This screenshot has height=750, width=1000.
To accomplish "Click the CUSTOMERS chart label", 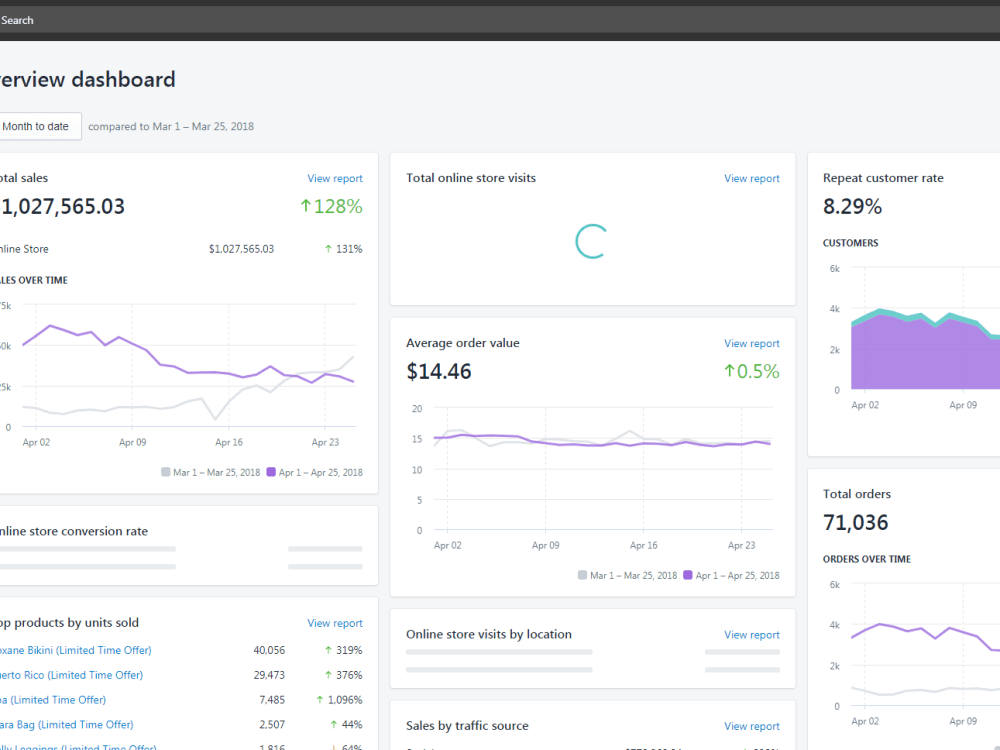I will 850,243.
